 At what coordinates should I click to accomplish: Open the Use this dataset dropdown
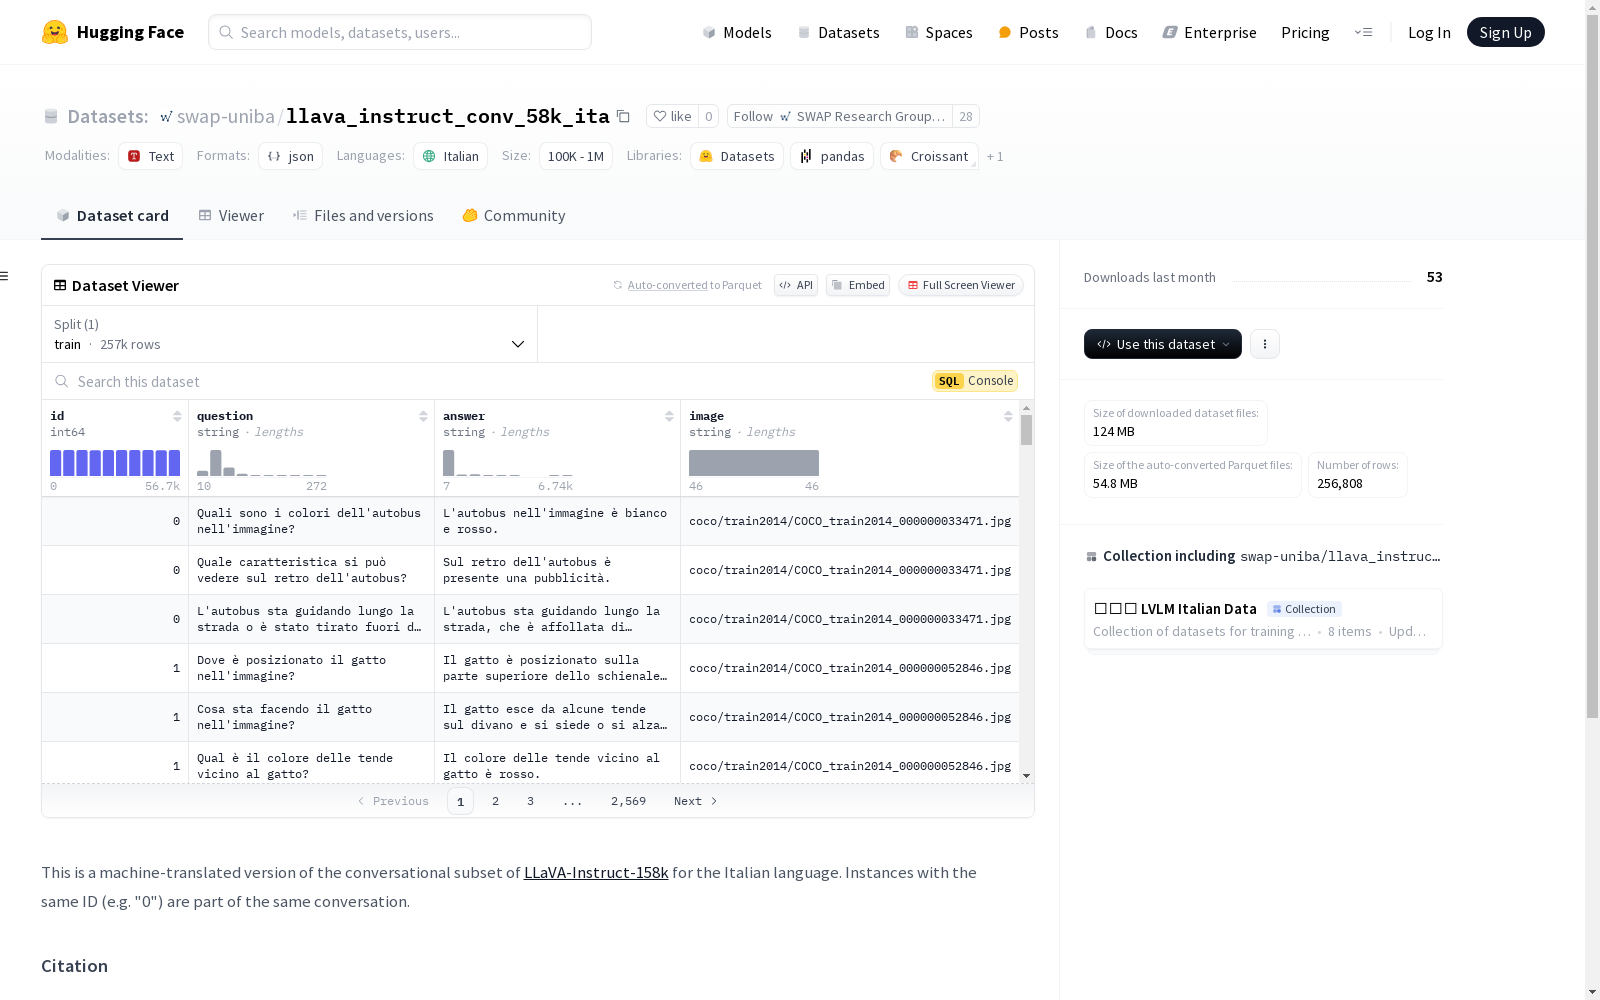coord(1163,344)
